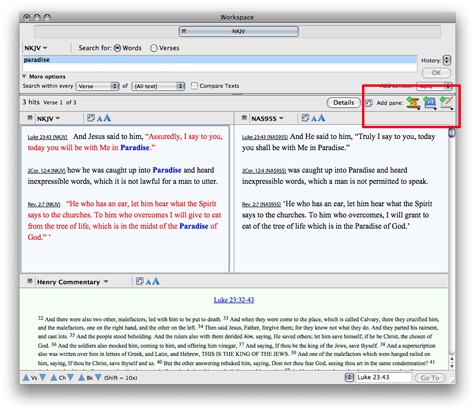Open NKJV pane in separate window icon

pos(91,118)
